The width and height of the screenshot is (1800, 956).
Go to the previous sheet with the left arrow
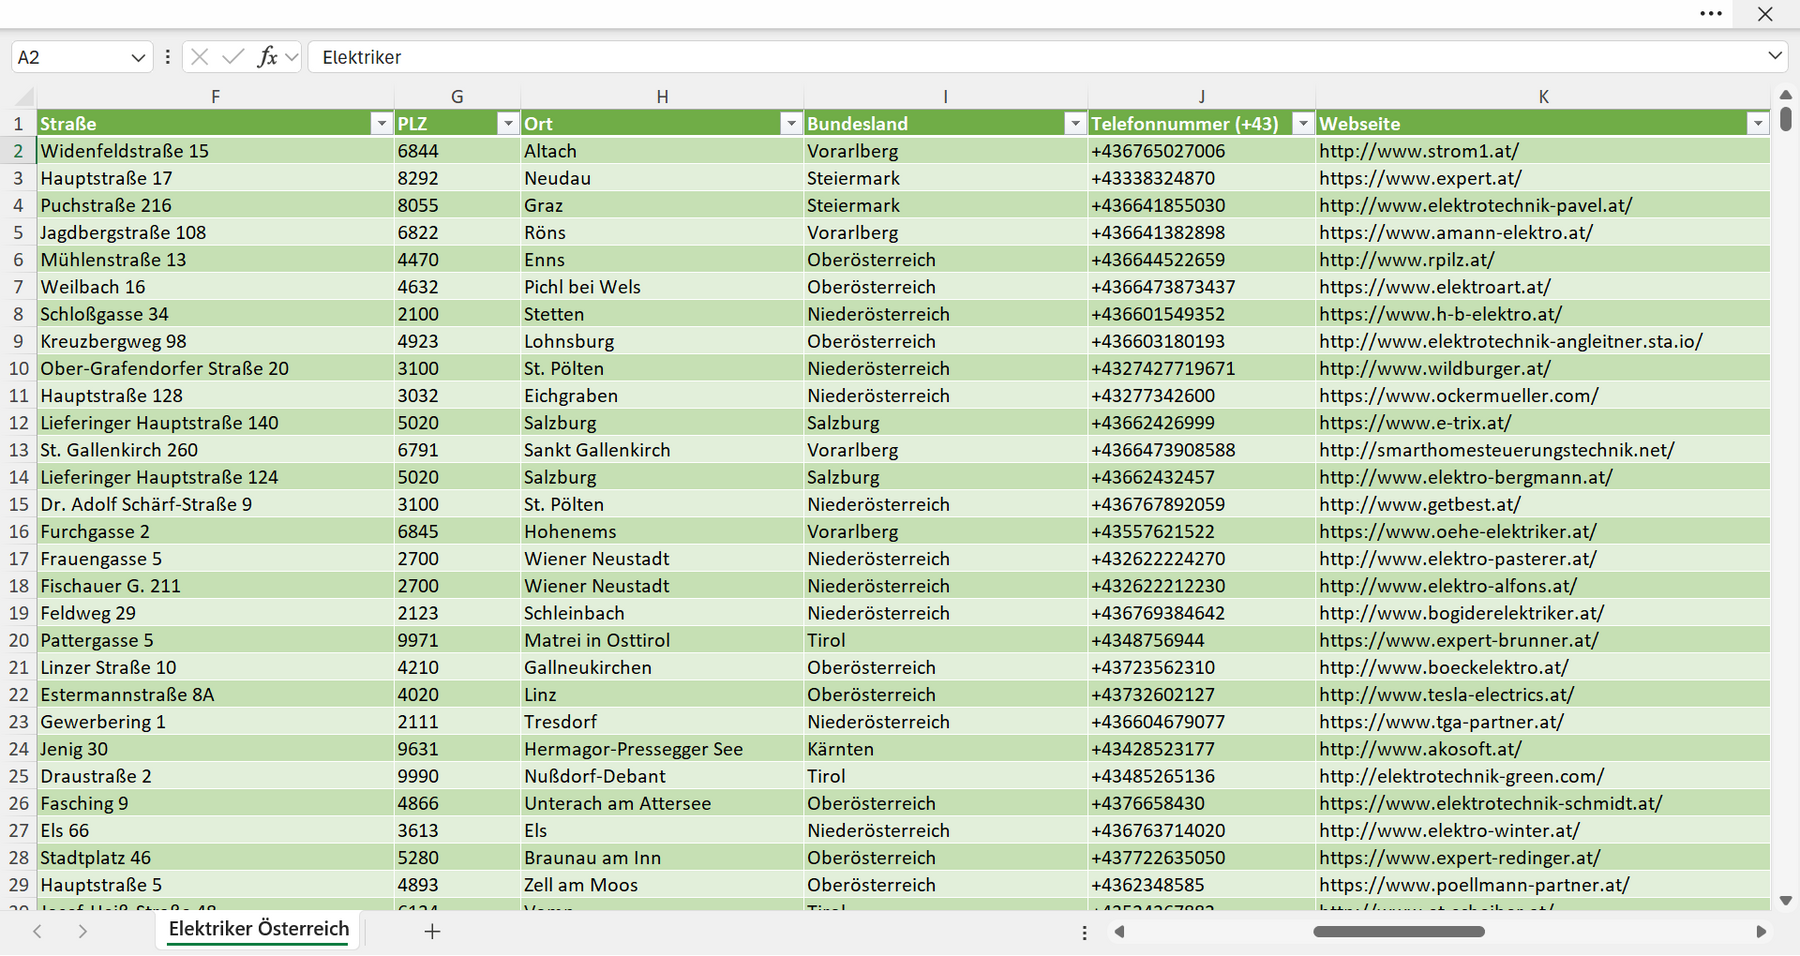click(37, 931)
